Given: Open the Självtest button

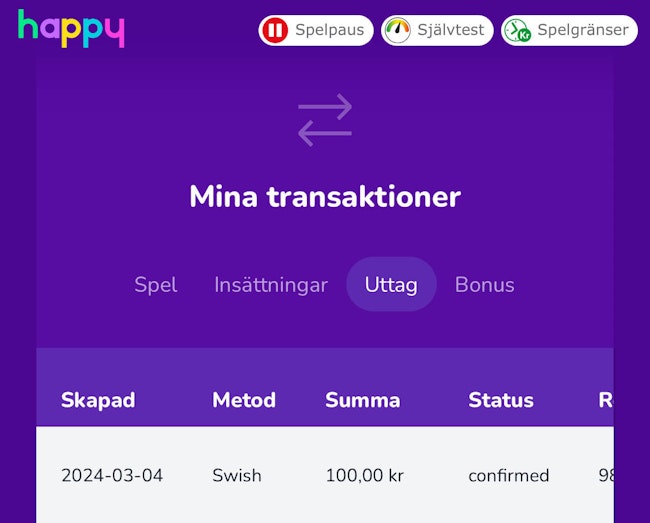Looking at the screenshot, I should (437, 30).
